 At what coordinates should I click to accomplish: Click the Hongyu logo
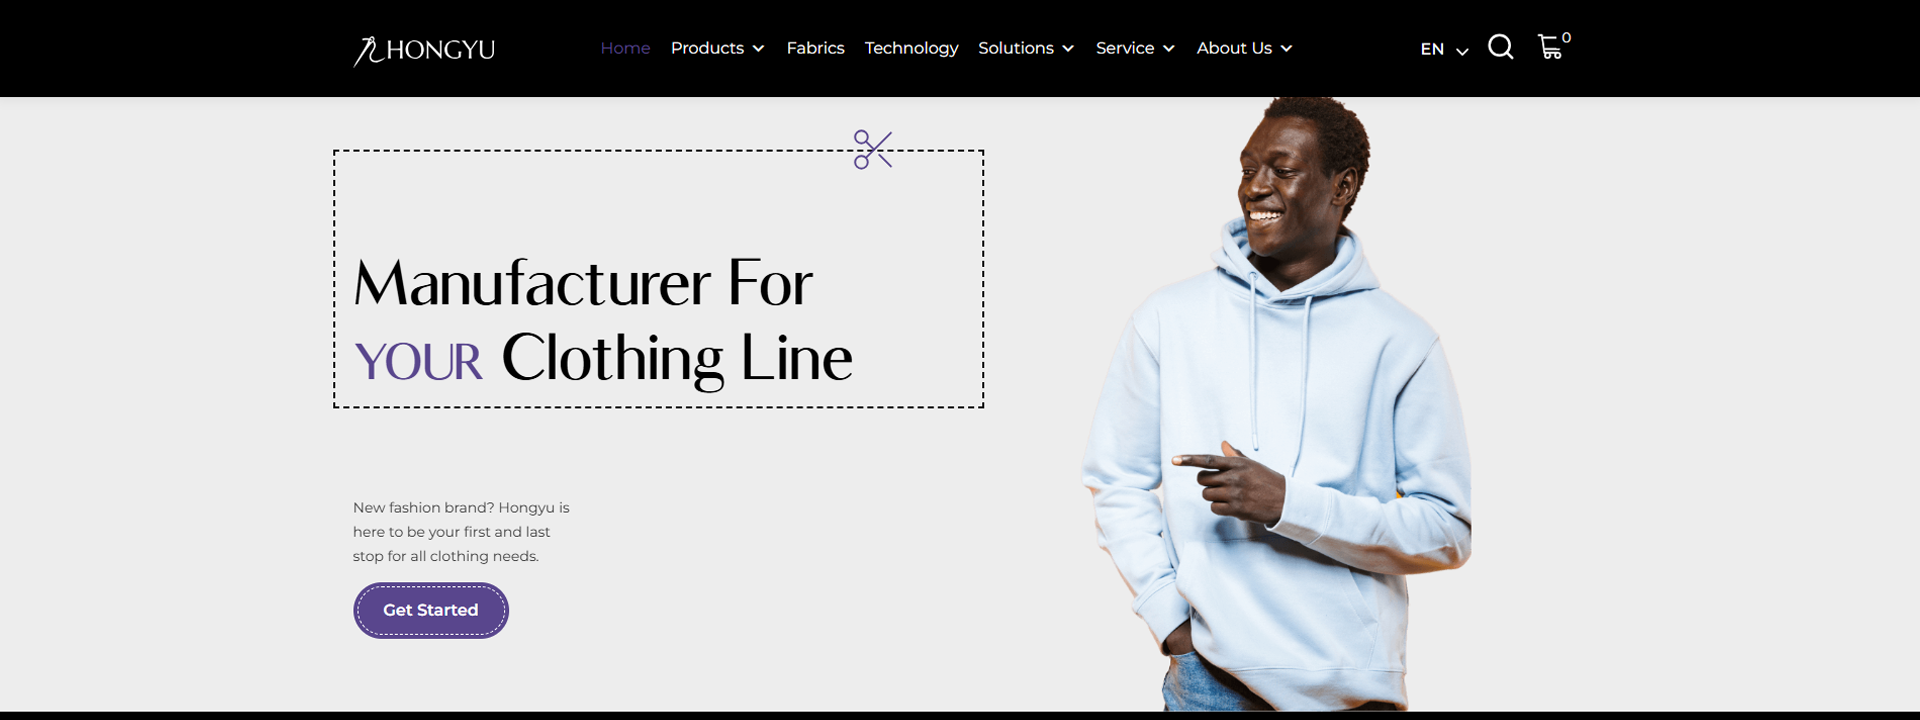point(424,50)
